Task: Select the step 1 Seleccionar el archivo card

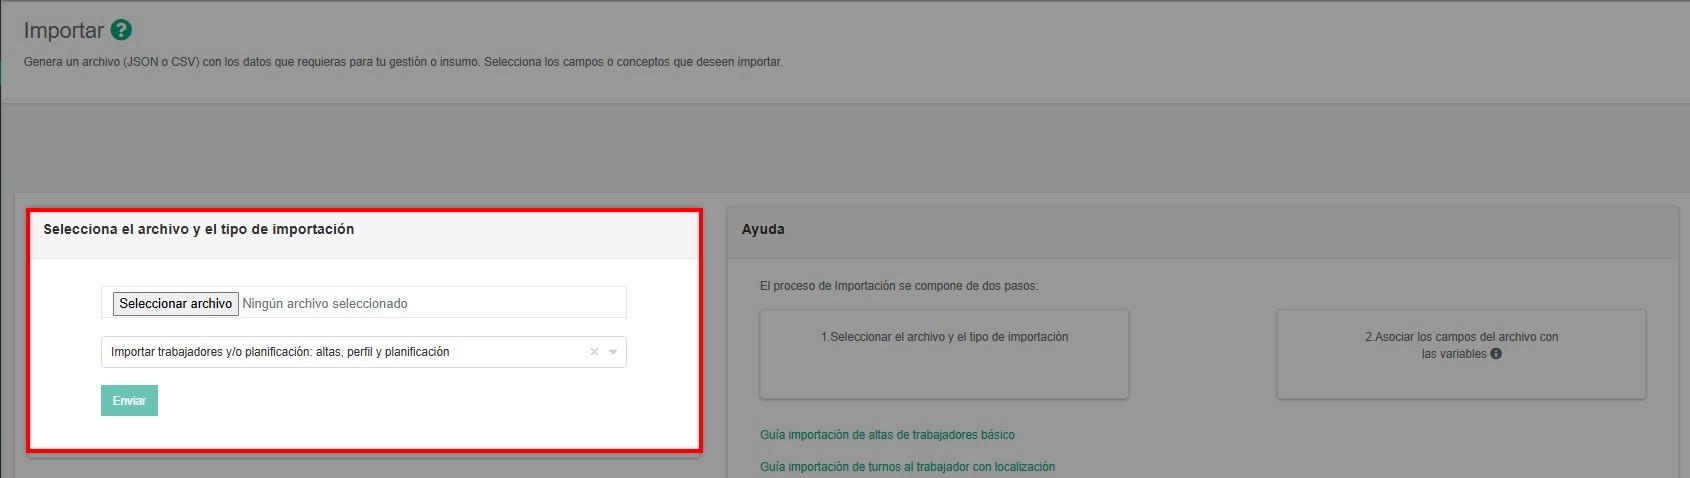Action: (x=944, y=354)
